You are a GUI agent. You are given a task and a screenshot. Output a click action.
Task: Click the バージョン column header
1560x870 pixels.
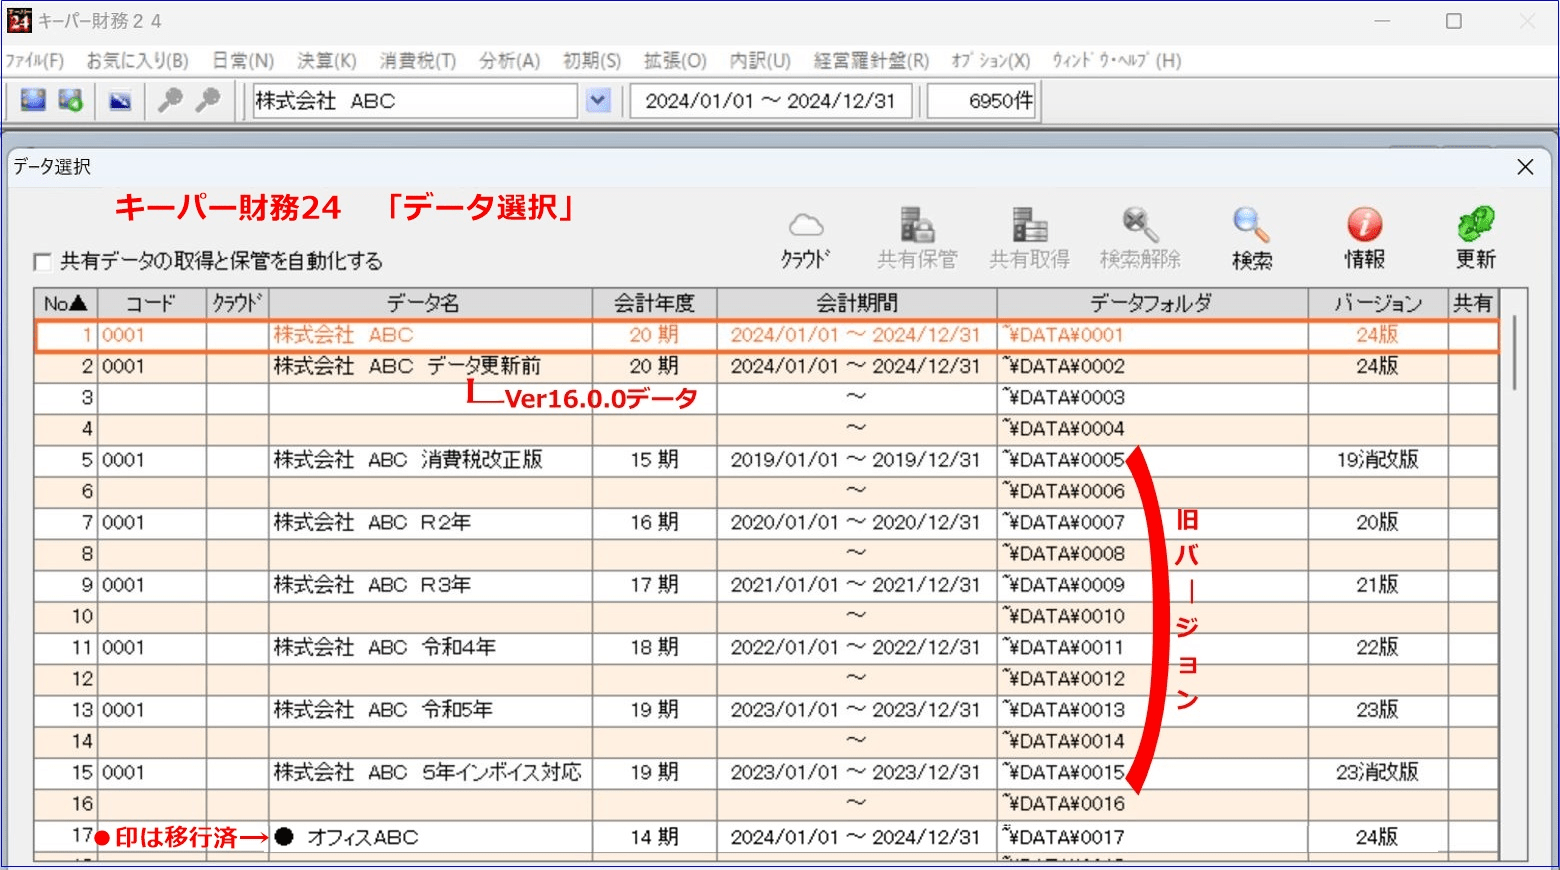coord(1378,304)
